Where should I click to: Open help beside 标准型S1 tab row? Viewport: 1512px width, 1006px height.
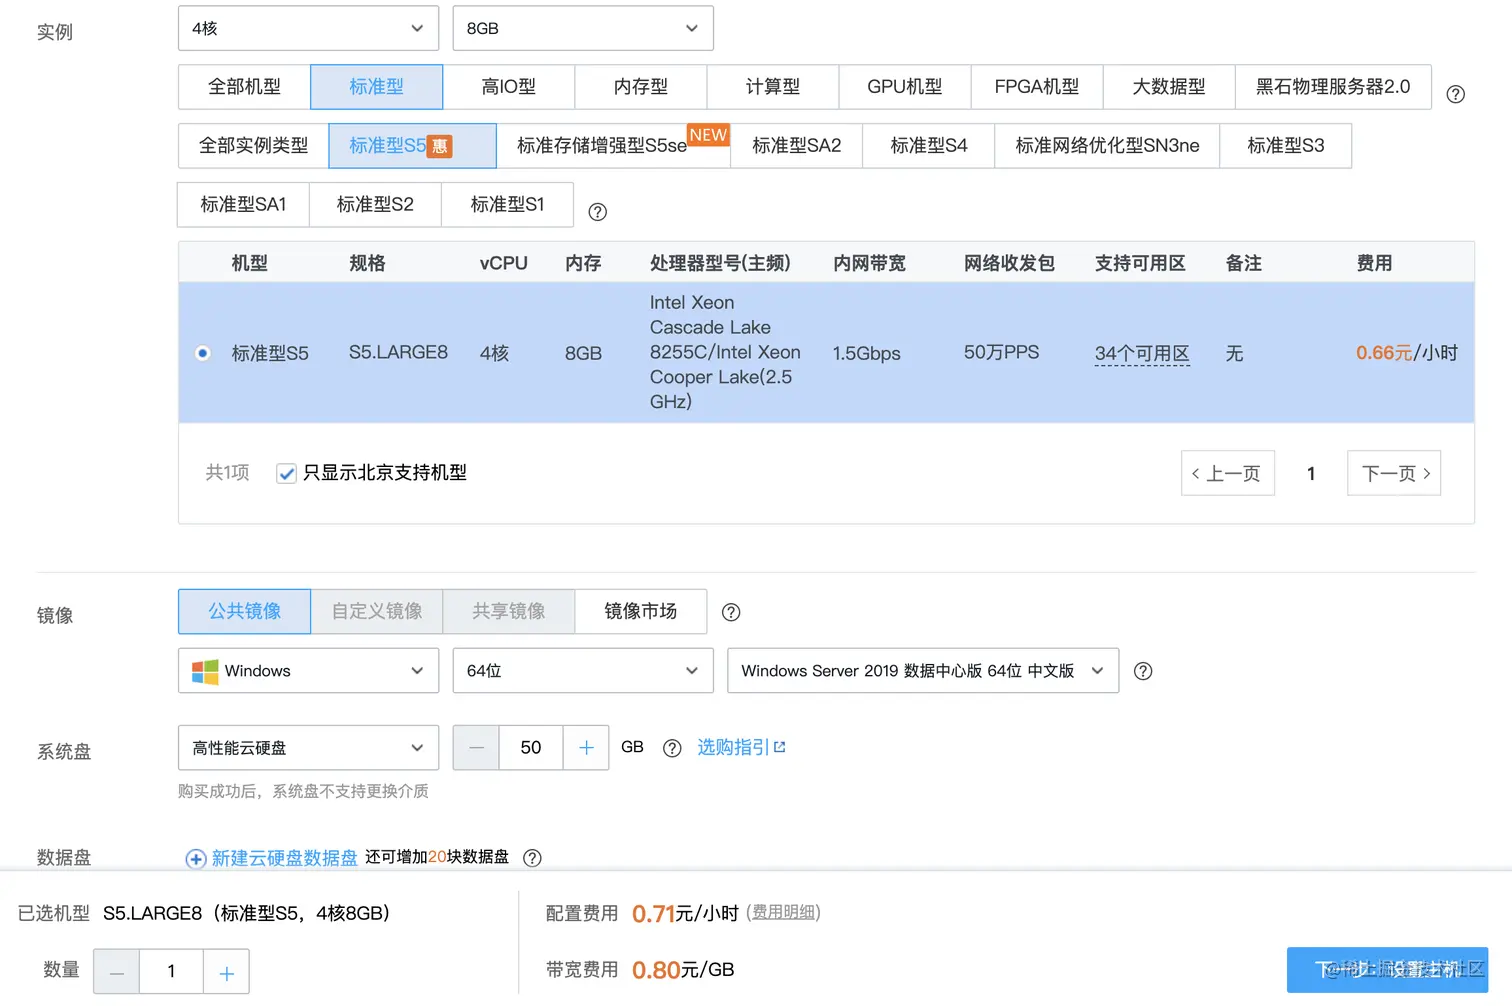point(597,212)
